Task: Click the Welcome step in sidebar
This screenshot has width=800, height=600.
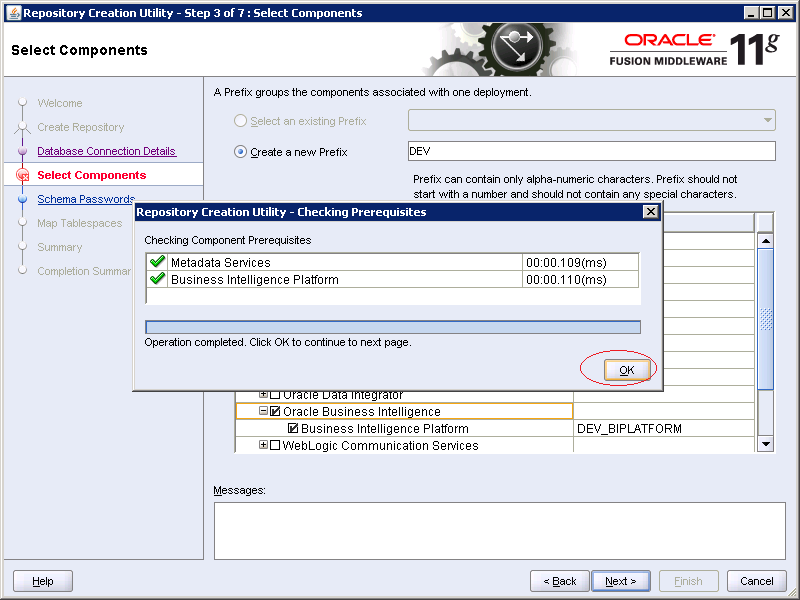Action: 60,103
